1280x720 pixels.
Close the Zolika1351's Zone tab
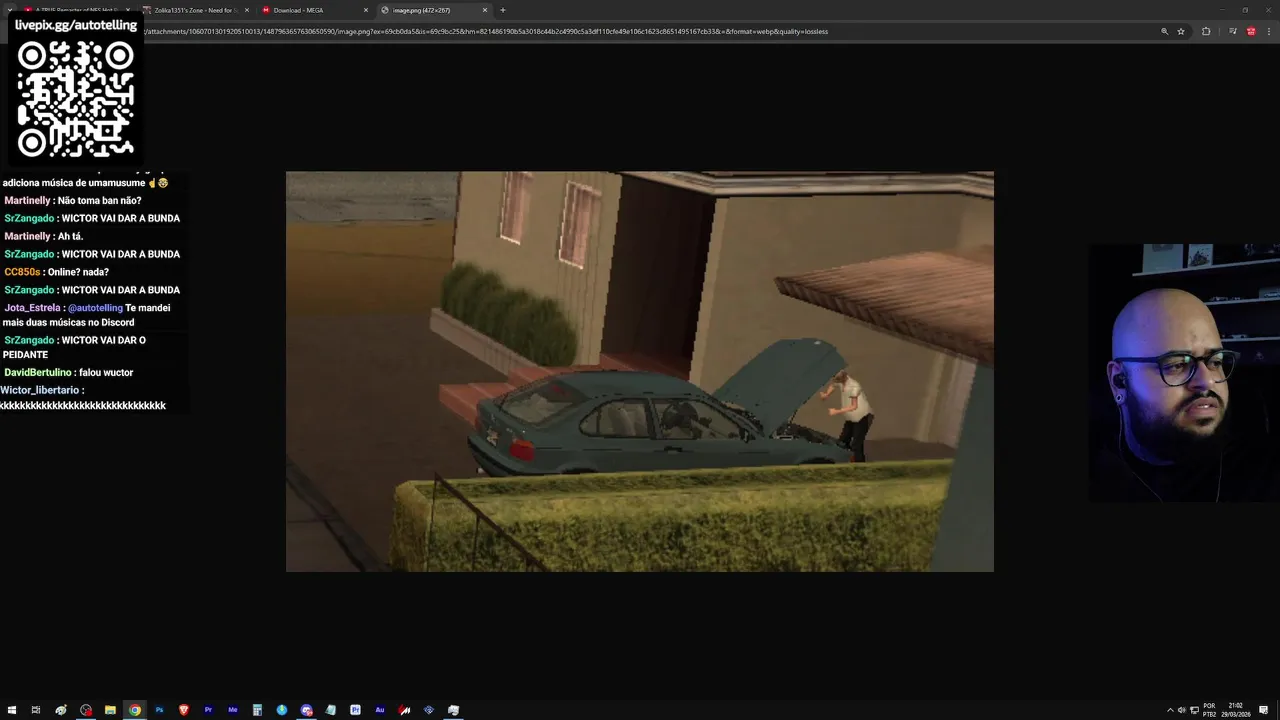[246, 10]
